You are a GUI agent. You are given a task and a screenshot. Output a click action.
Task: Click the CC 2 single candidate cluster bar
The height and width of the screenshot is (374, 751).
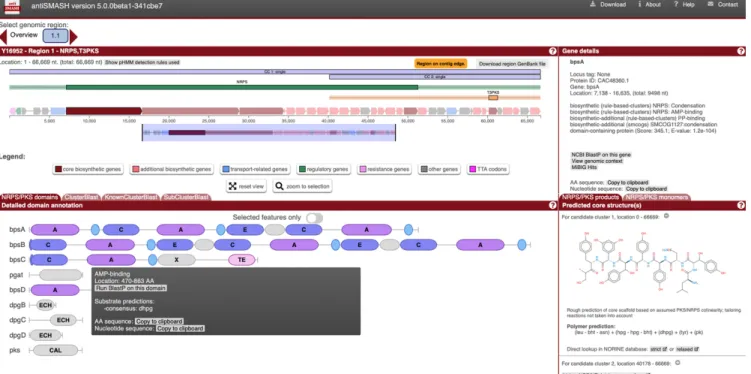pos(435,77)
